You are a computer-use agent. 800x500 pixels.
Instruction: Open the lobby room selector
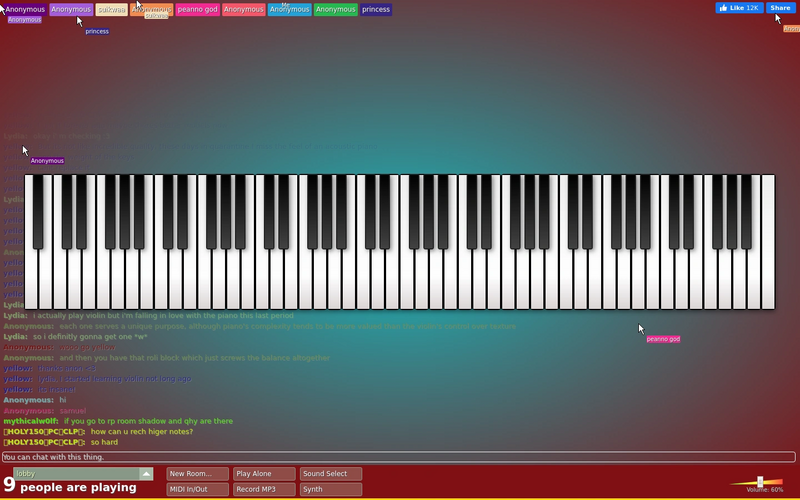pos(83,473)
